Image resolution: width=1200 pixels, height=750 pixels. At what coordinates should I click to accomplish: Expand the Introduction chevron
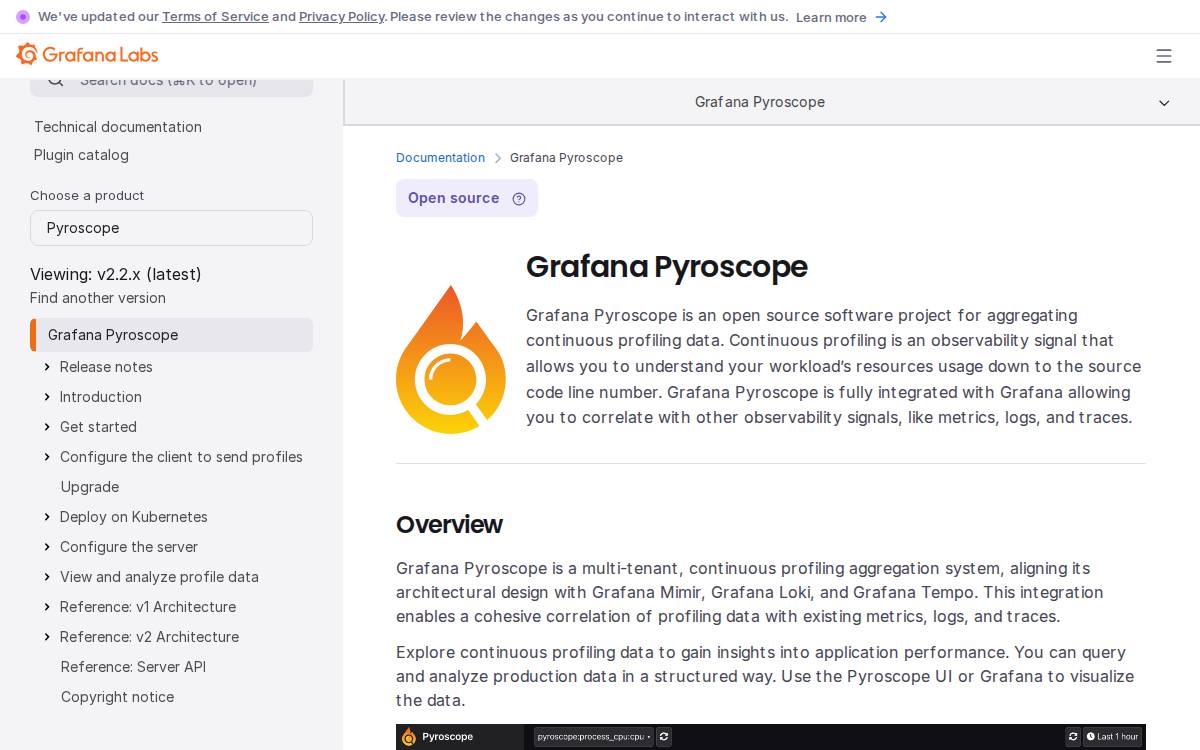[47, 397]
